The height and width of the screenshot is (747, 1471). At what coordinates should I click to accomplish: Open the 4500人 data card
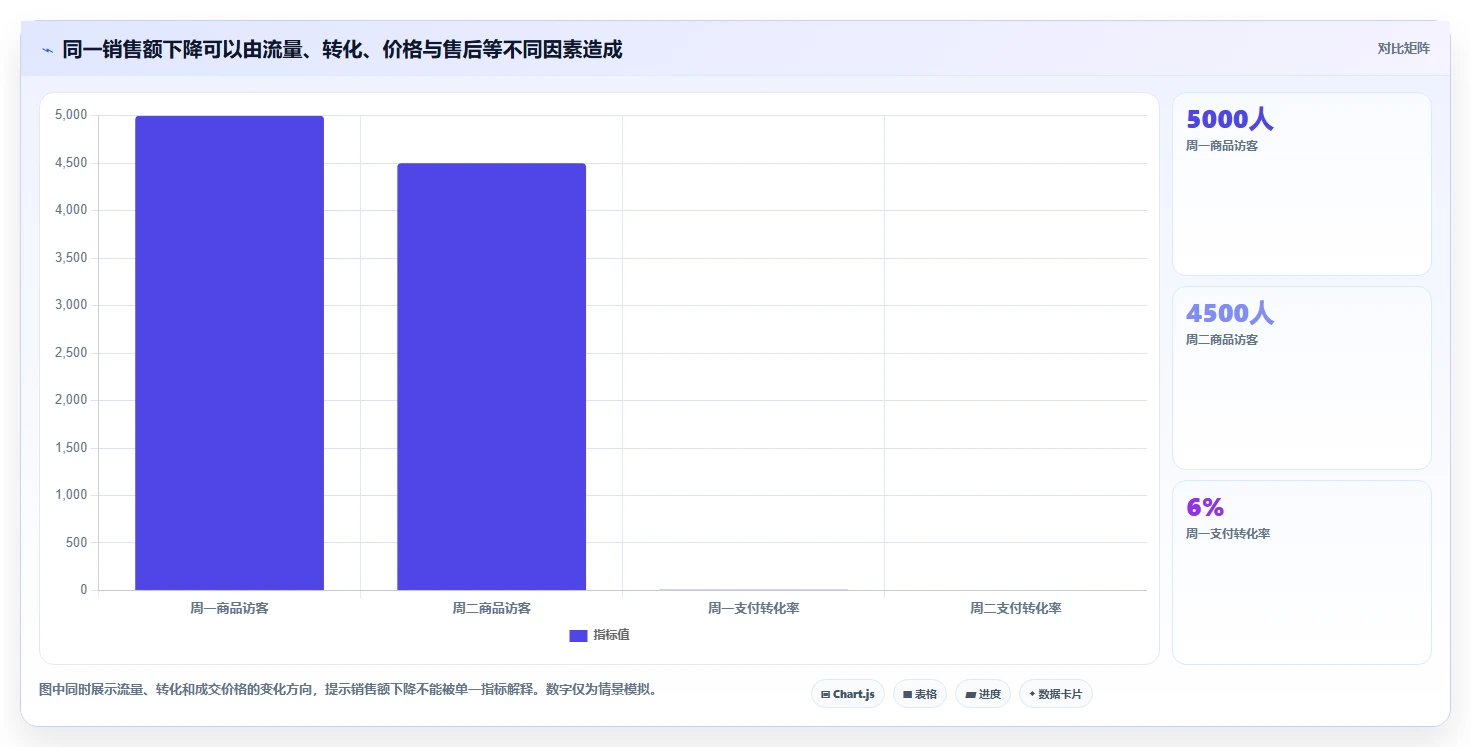(x=1301, y=378)
